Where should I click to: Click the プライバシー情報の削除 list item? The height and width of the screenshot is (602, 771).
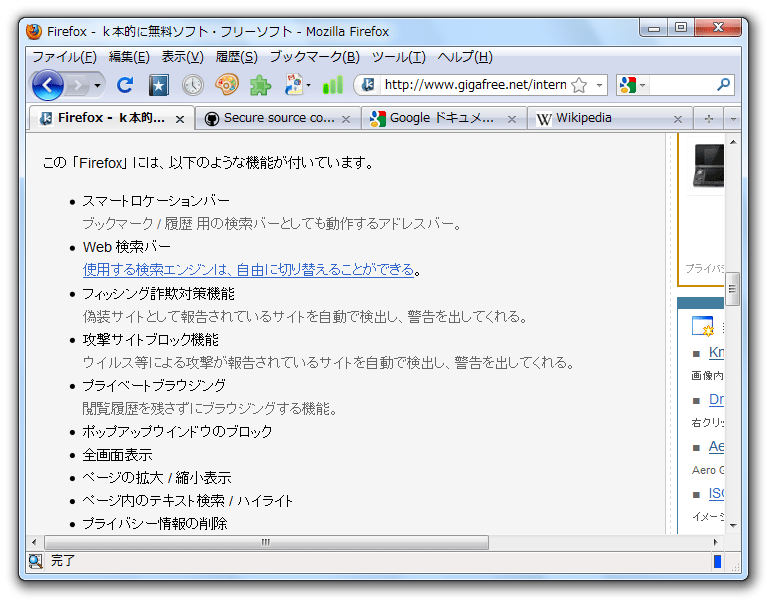(x=155, y=523)
